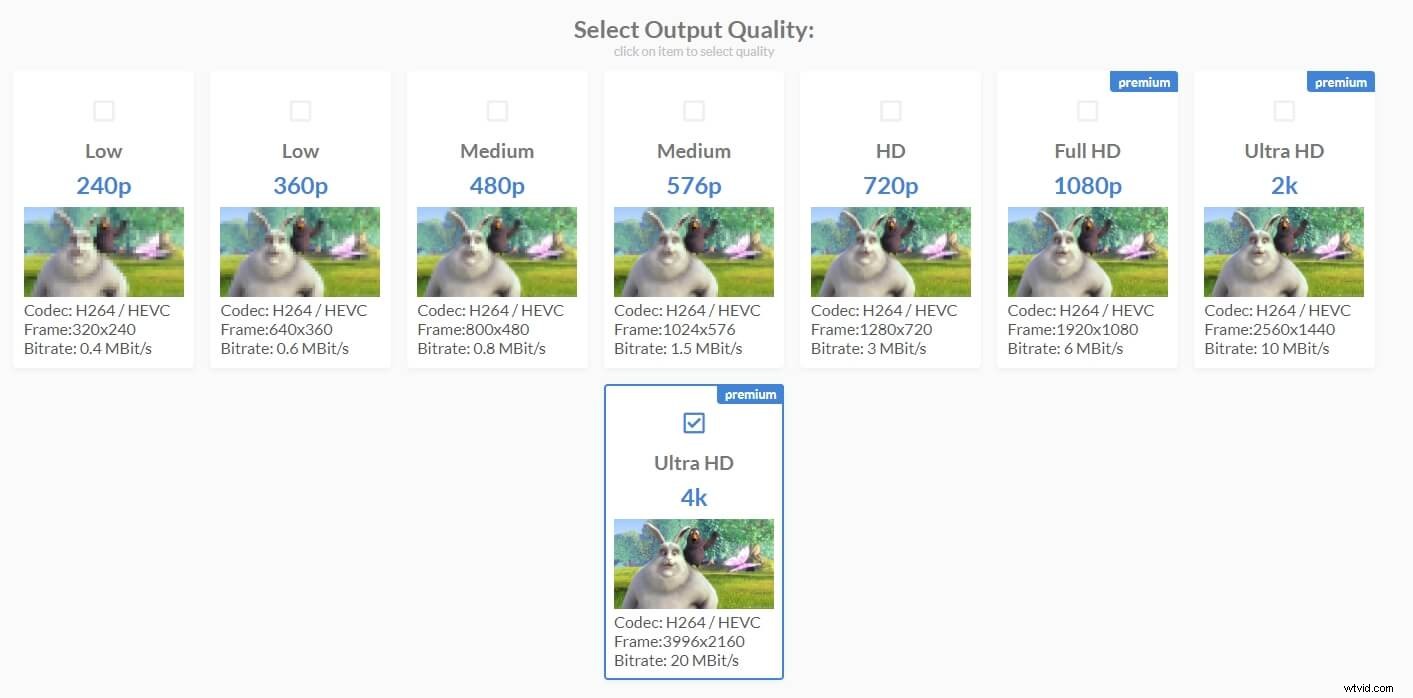Click the premium badge on Ultra HD 2k
Image resolution: width=1413 pixels, height=698 pixels.
click(1340, 81)
